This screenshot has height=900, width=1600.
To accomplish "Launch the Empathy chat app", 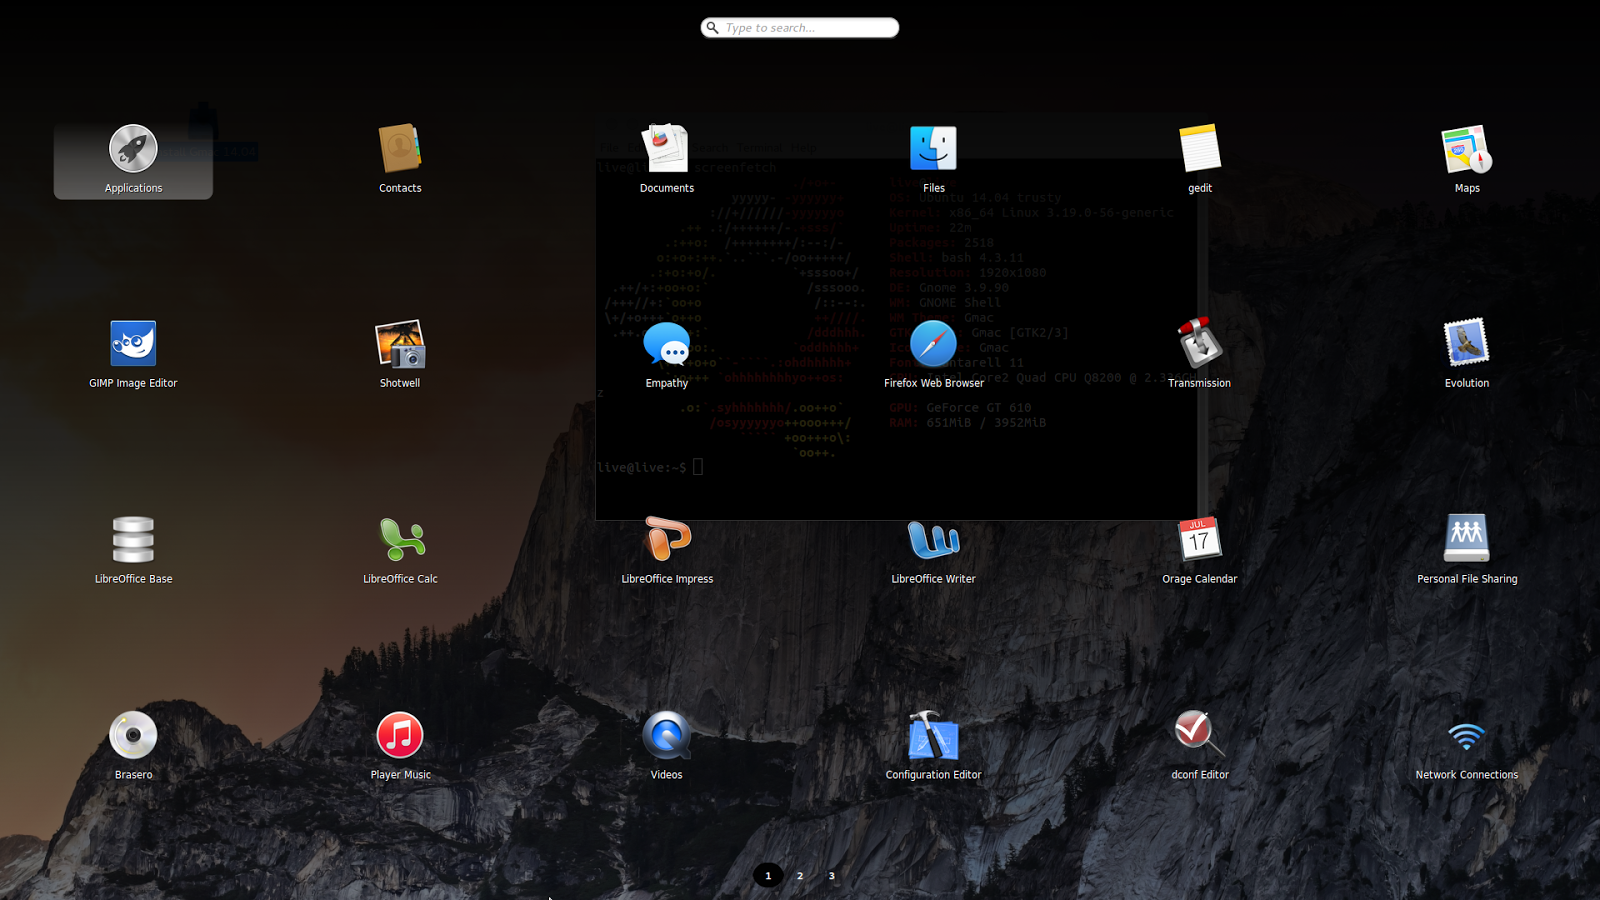I will click(667, 344).
